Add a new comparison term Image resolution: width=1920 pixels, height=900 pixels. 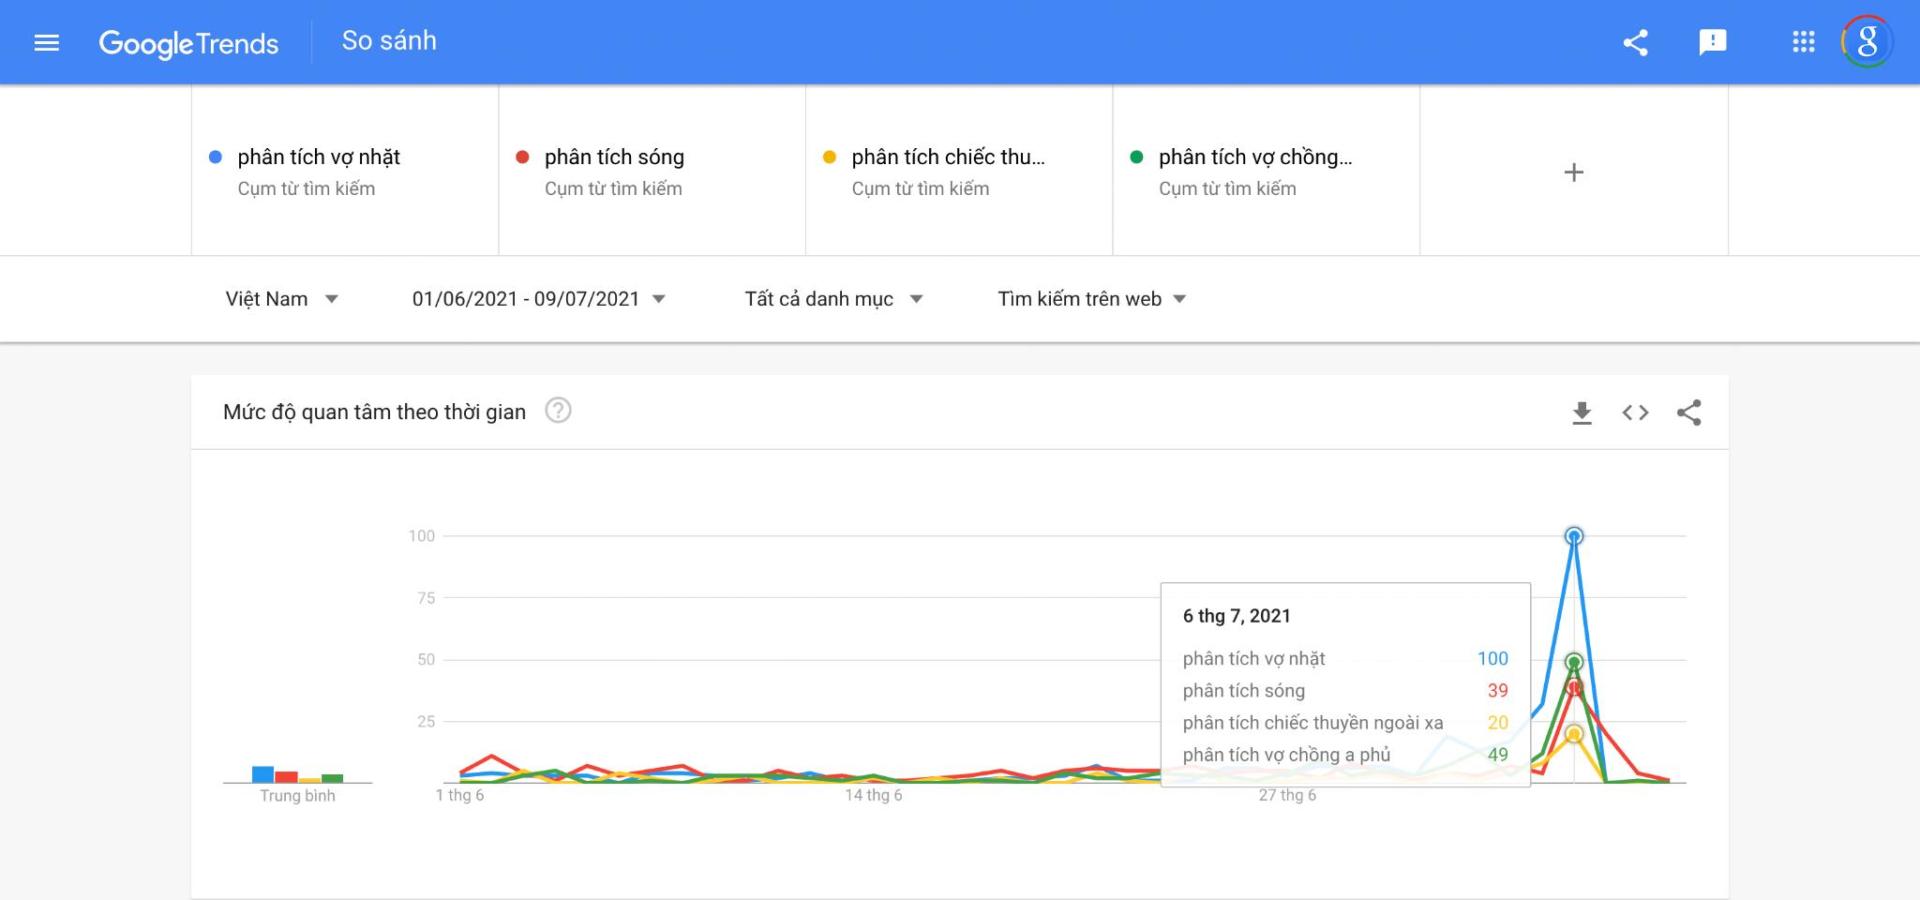pos(1573,172)
